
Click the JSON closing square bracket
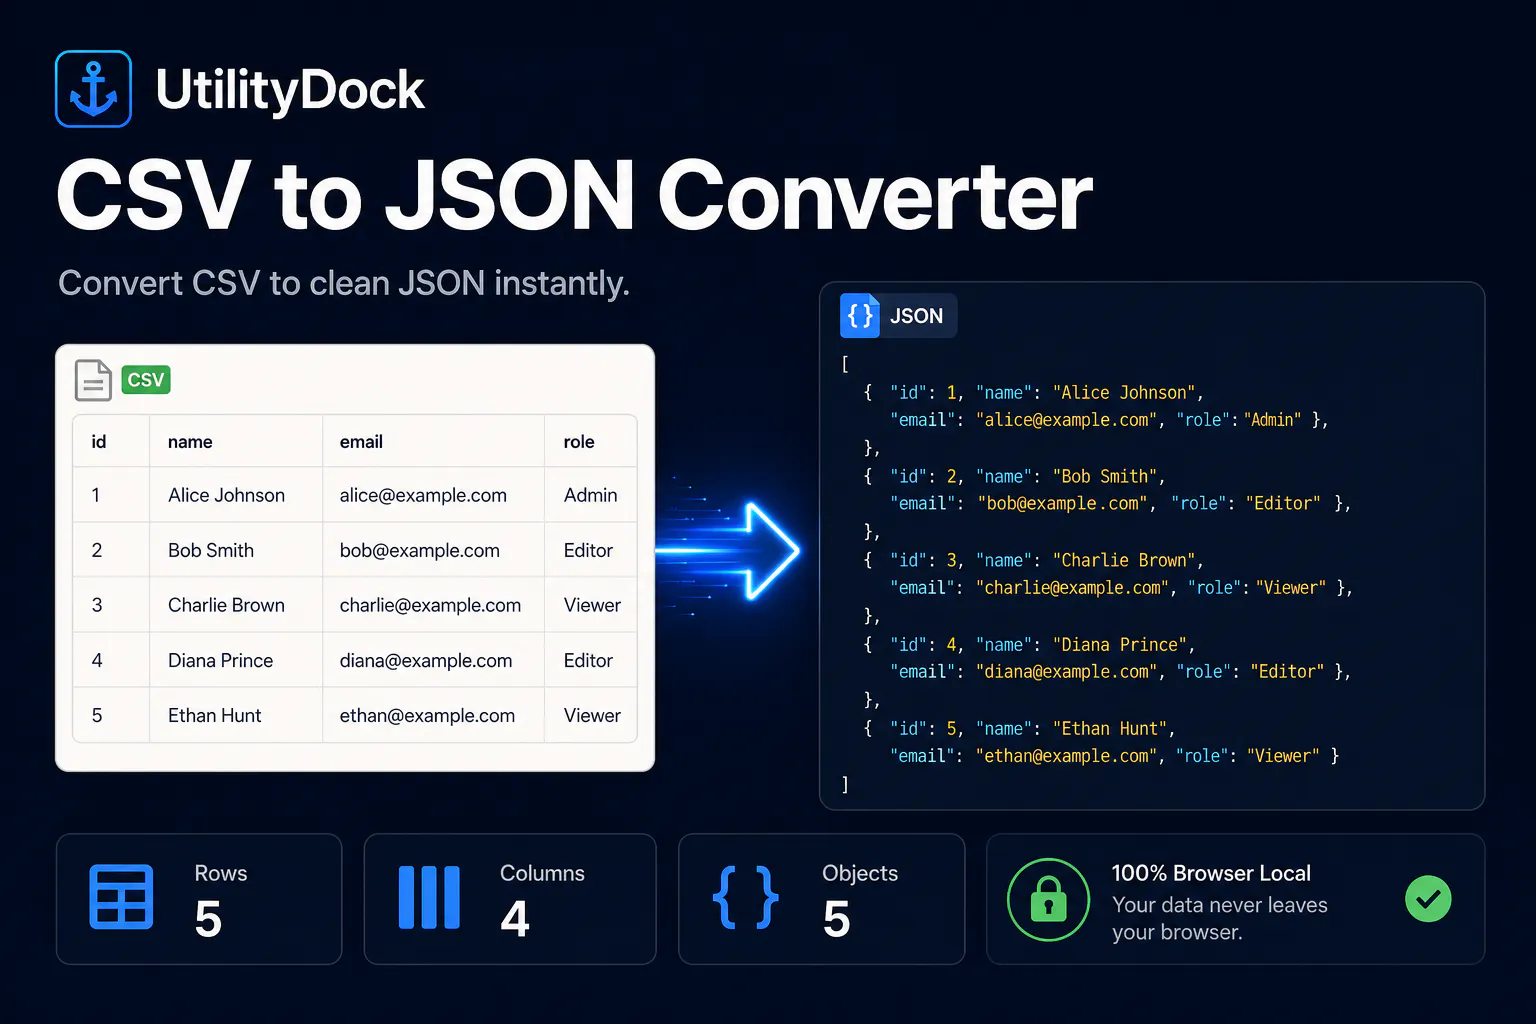[x=845, y=785]
